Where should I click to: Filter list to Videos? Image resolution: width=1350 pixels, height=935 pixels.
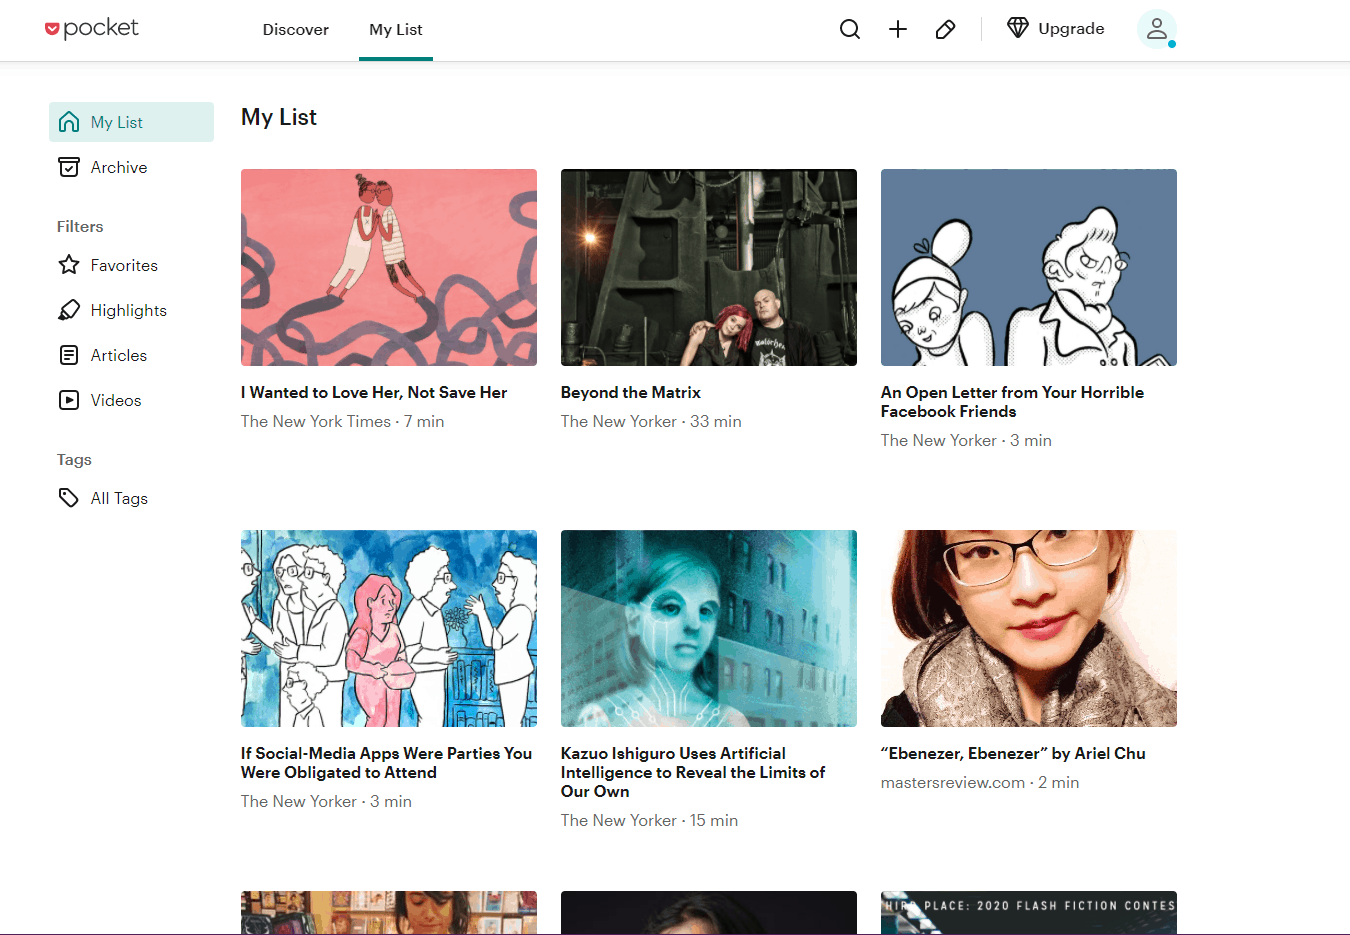click(115, 400)
